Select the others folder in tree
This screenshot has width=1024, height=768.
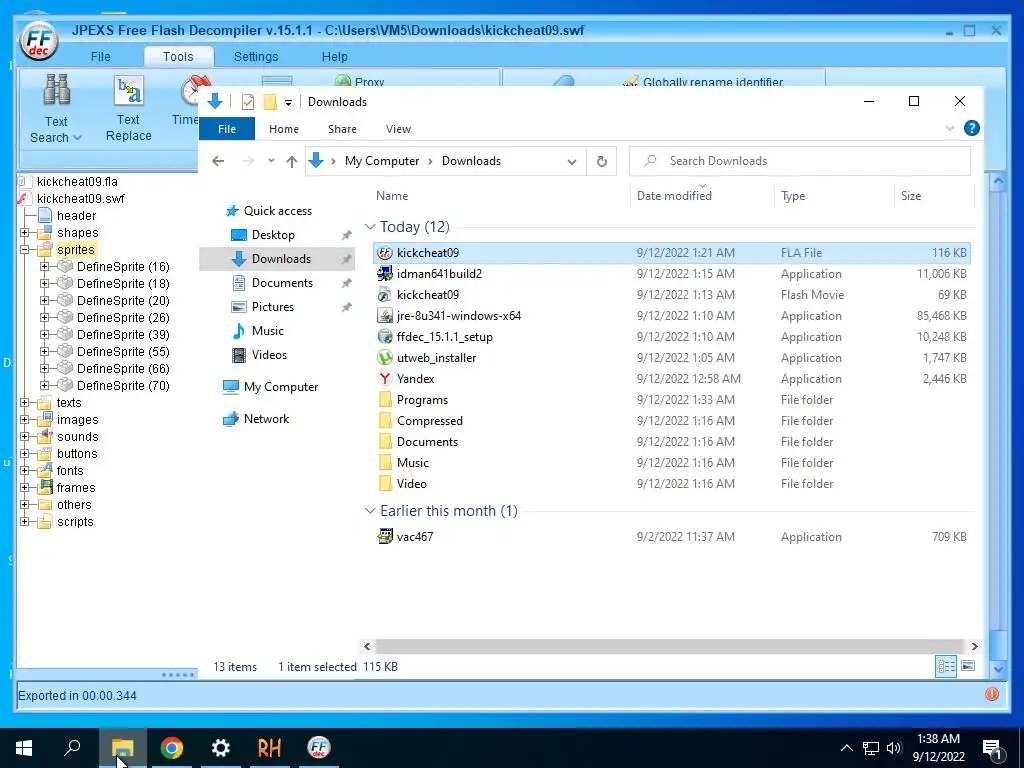pos(74,504)
